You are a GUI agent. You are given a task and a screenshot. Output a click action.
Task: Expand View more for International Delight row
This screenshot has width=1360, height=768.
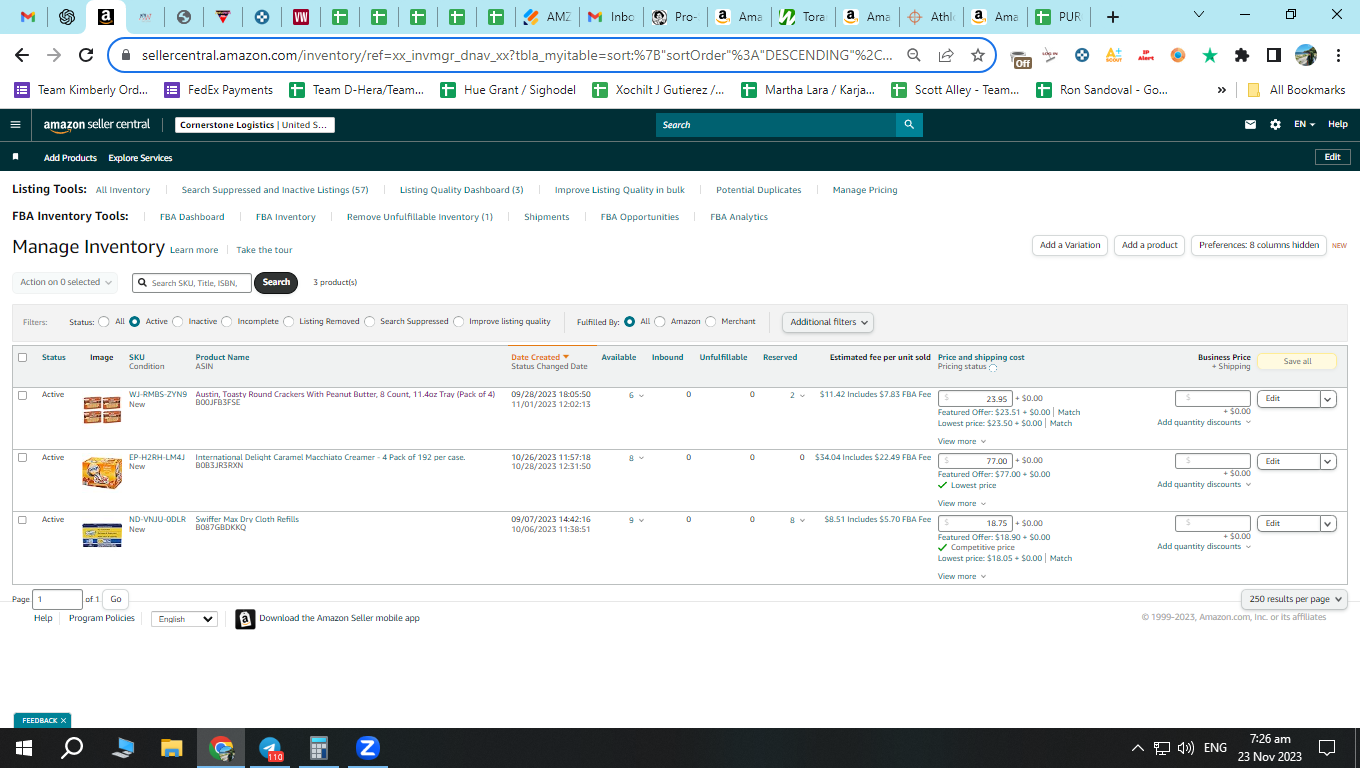[x=961, y=504]
